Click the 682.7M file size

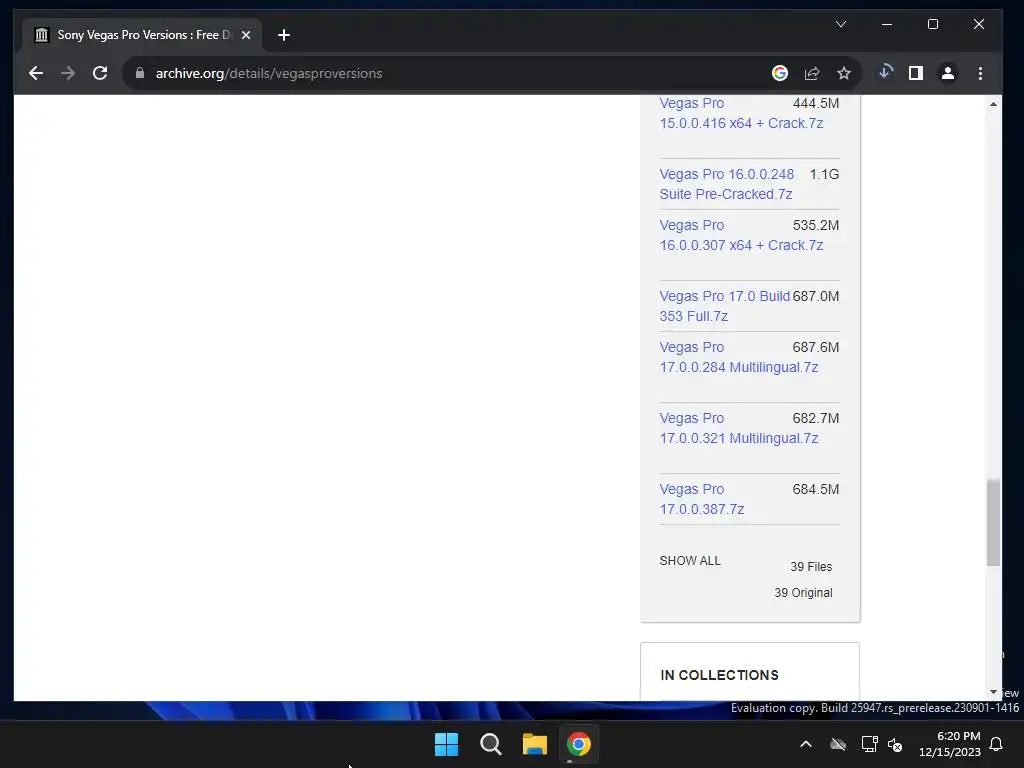816,419
